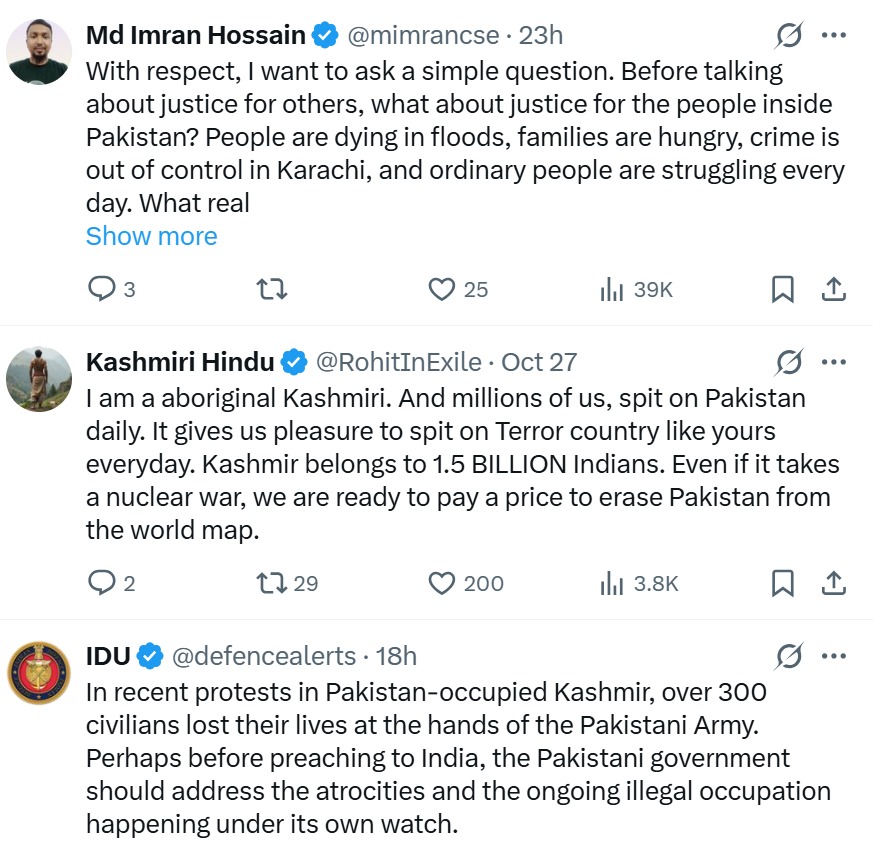Open @RohitInExile profile handle
This screenshot has height=847, width=873.
pyautogui.click(x=399, y=362)
